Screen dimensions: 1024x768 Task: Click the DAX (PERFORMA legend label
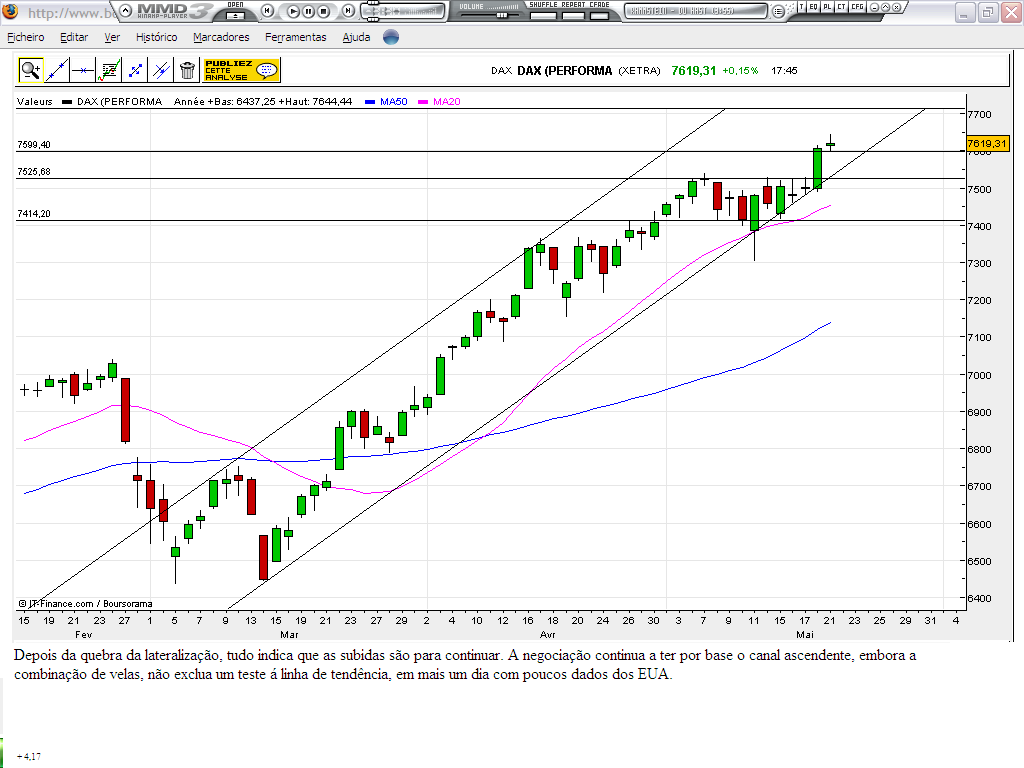[120, 102]
